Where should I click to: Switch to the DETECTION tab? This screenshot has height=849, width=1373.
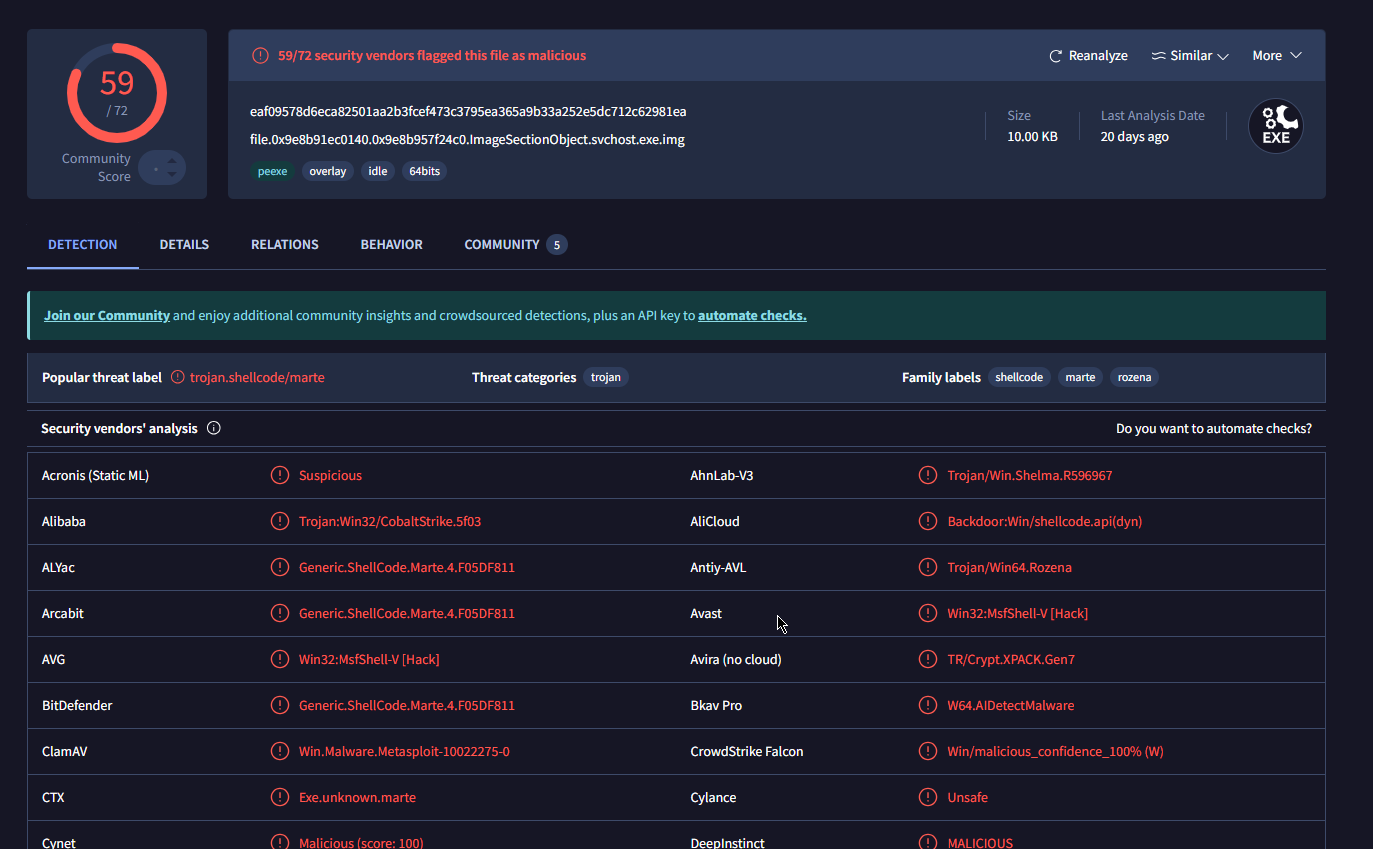[x=83, y=245]
